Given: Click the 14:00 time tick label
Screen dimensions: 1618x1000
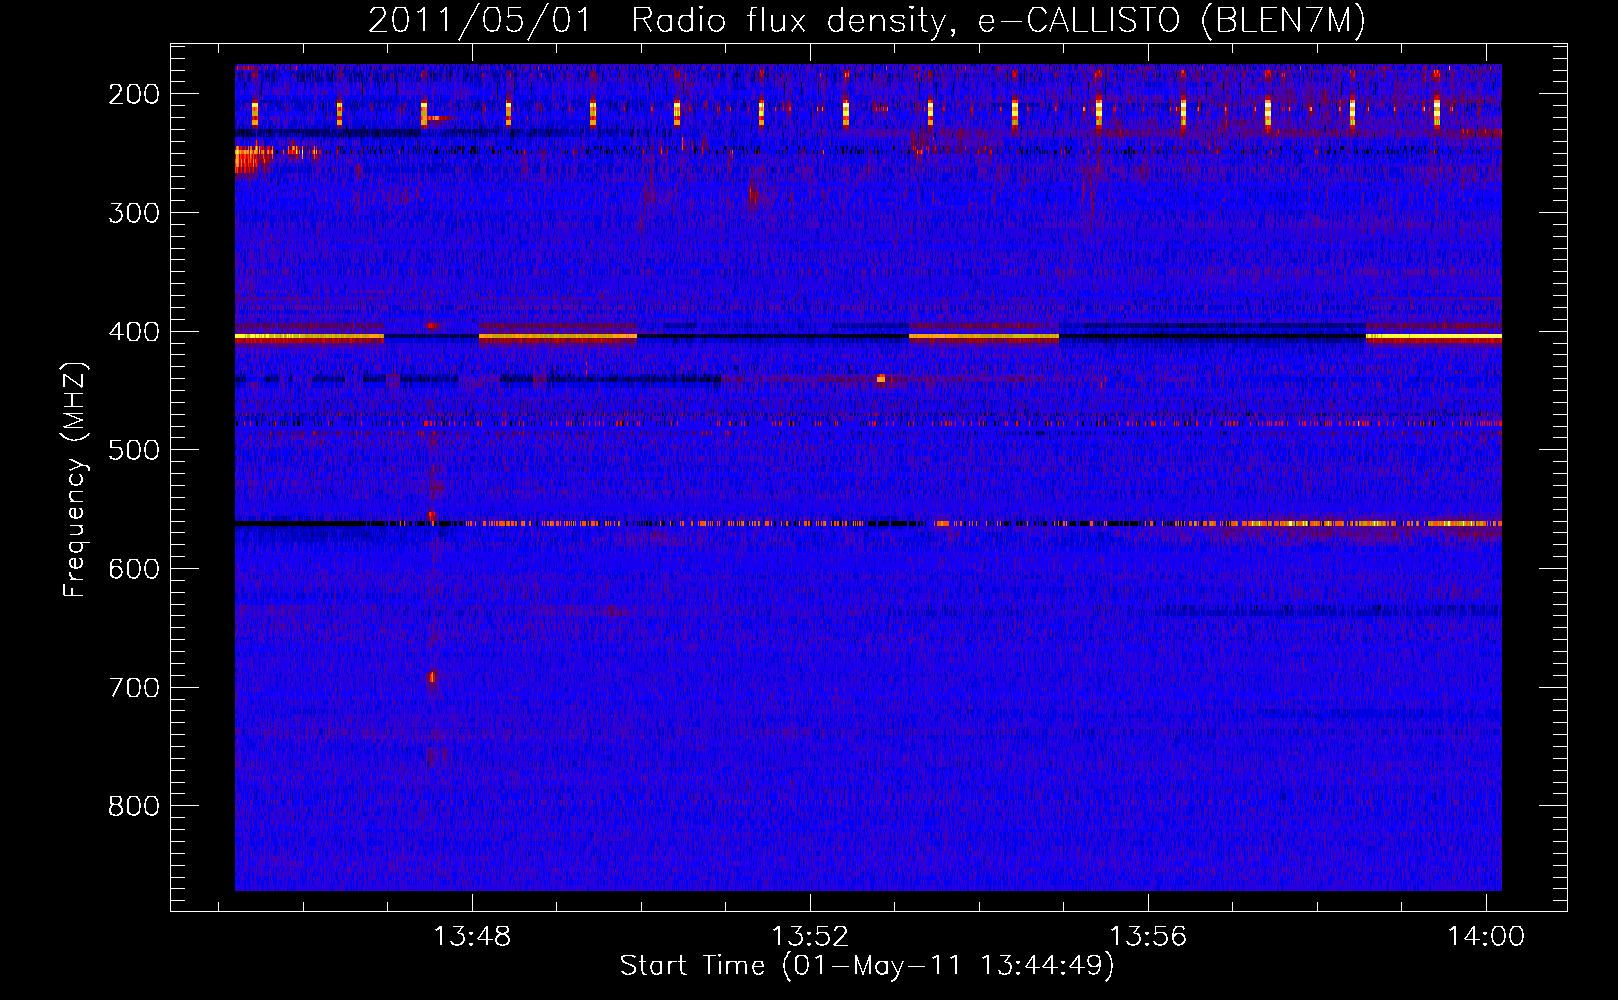Looking at the screenshot, I should (1486, 936).
